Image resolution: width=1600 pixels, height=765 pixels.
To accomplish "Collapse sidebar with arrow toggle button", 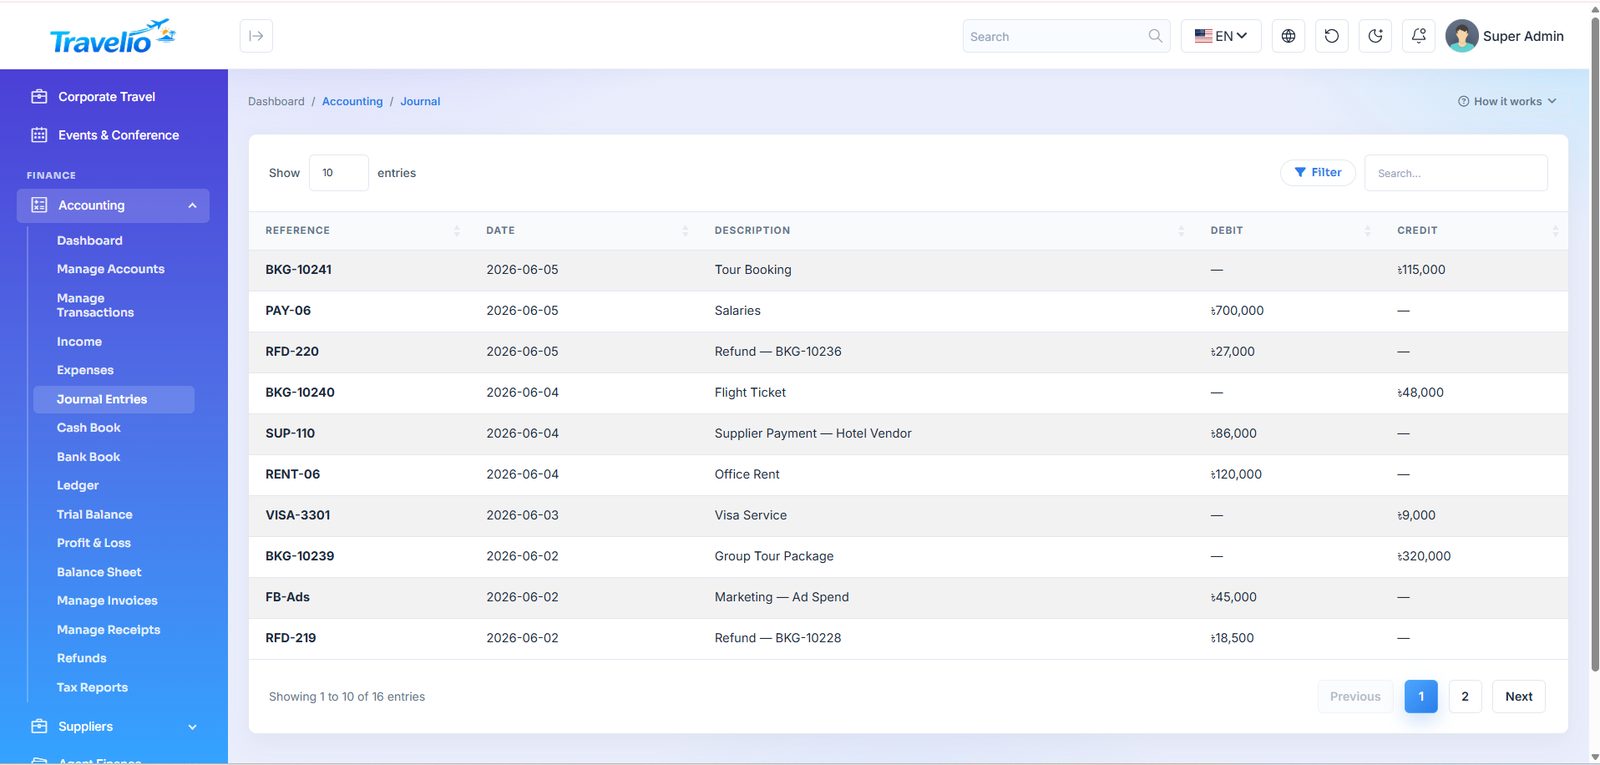I will tap(256, 36).
